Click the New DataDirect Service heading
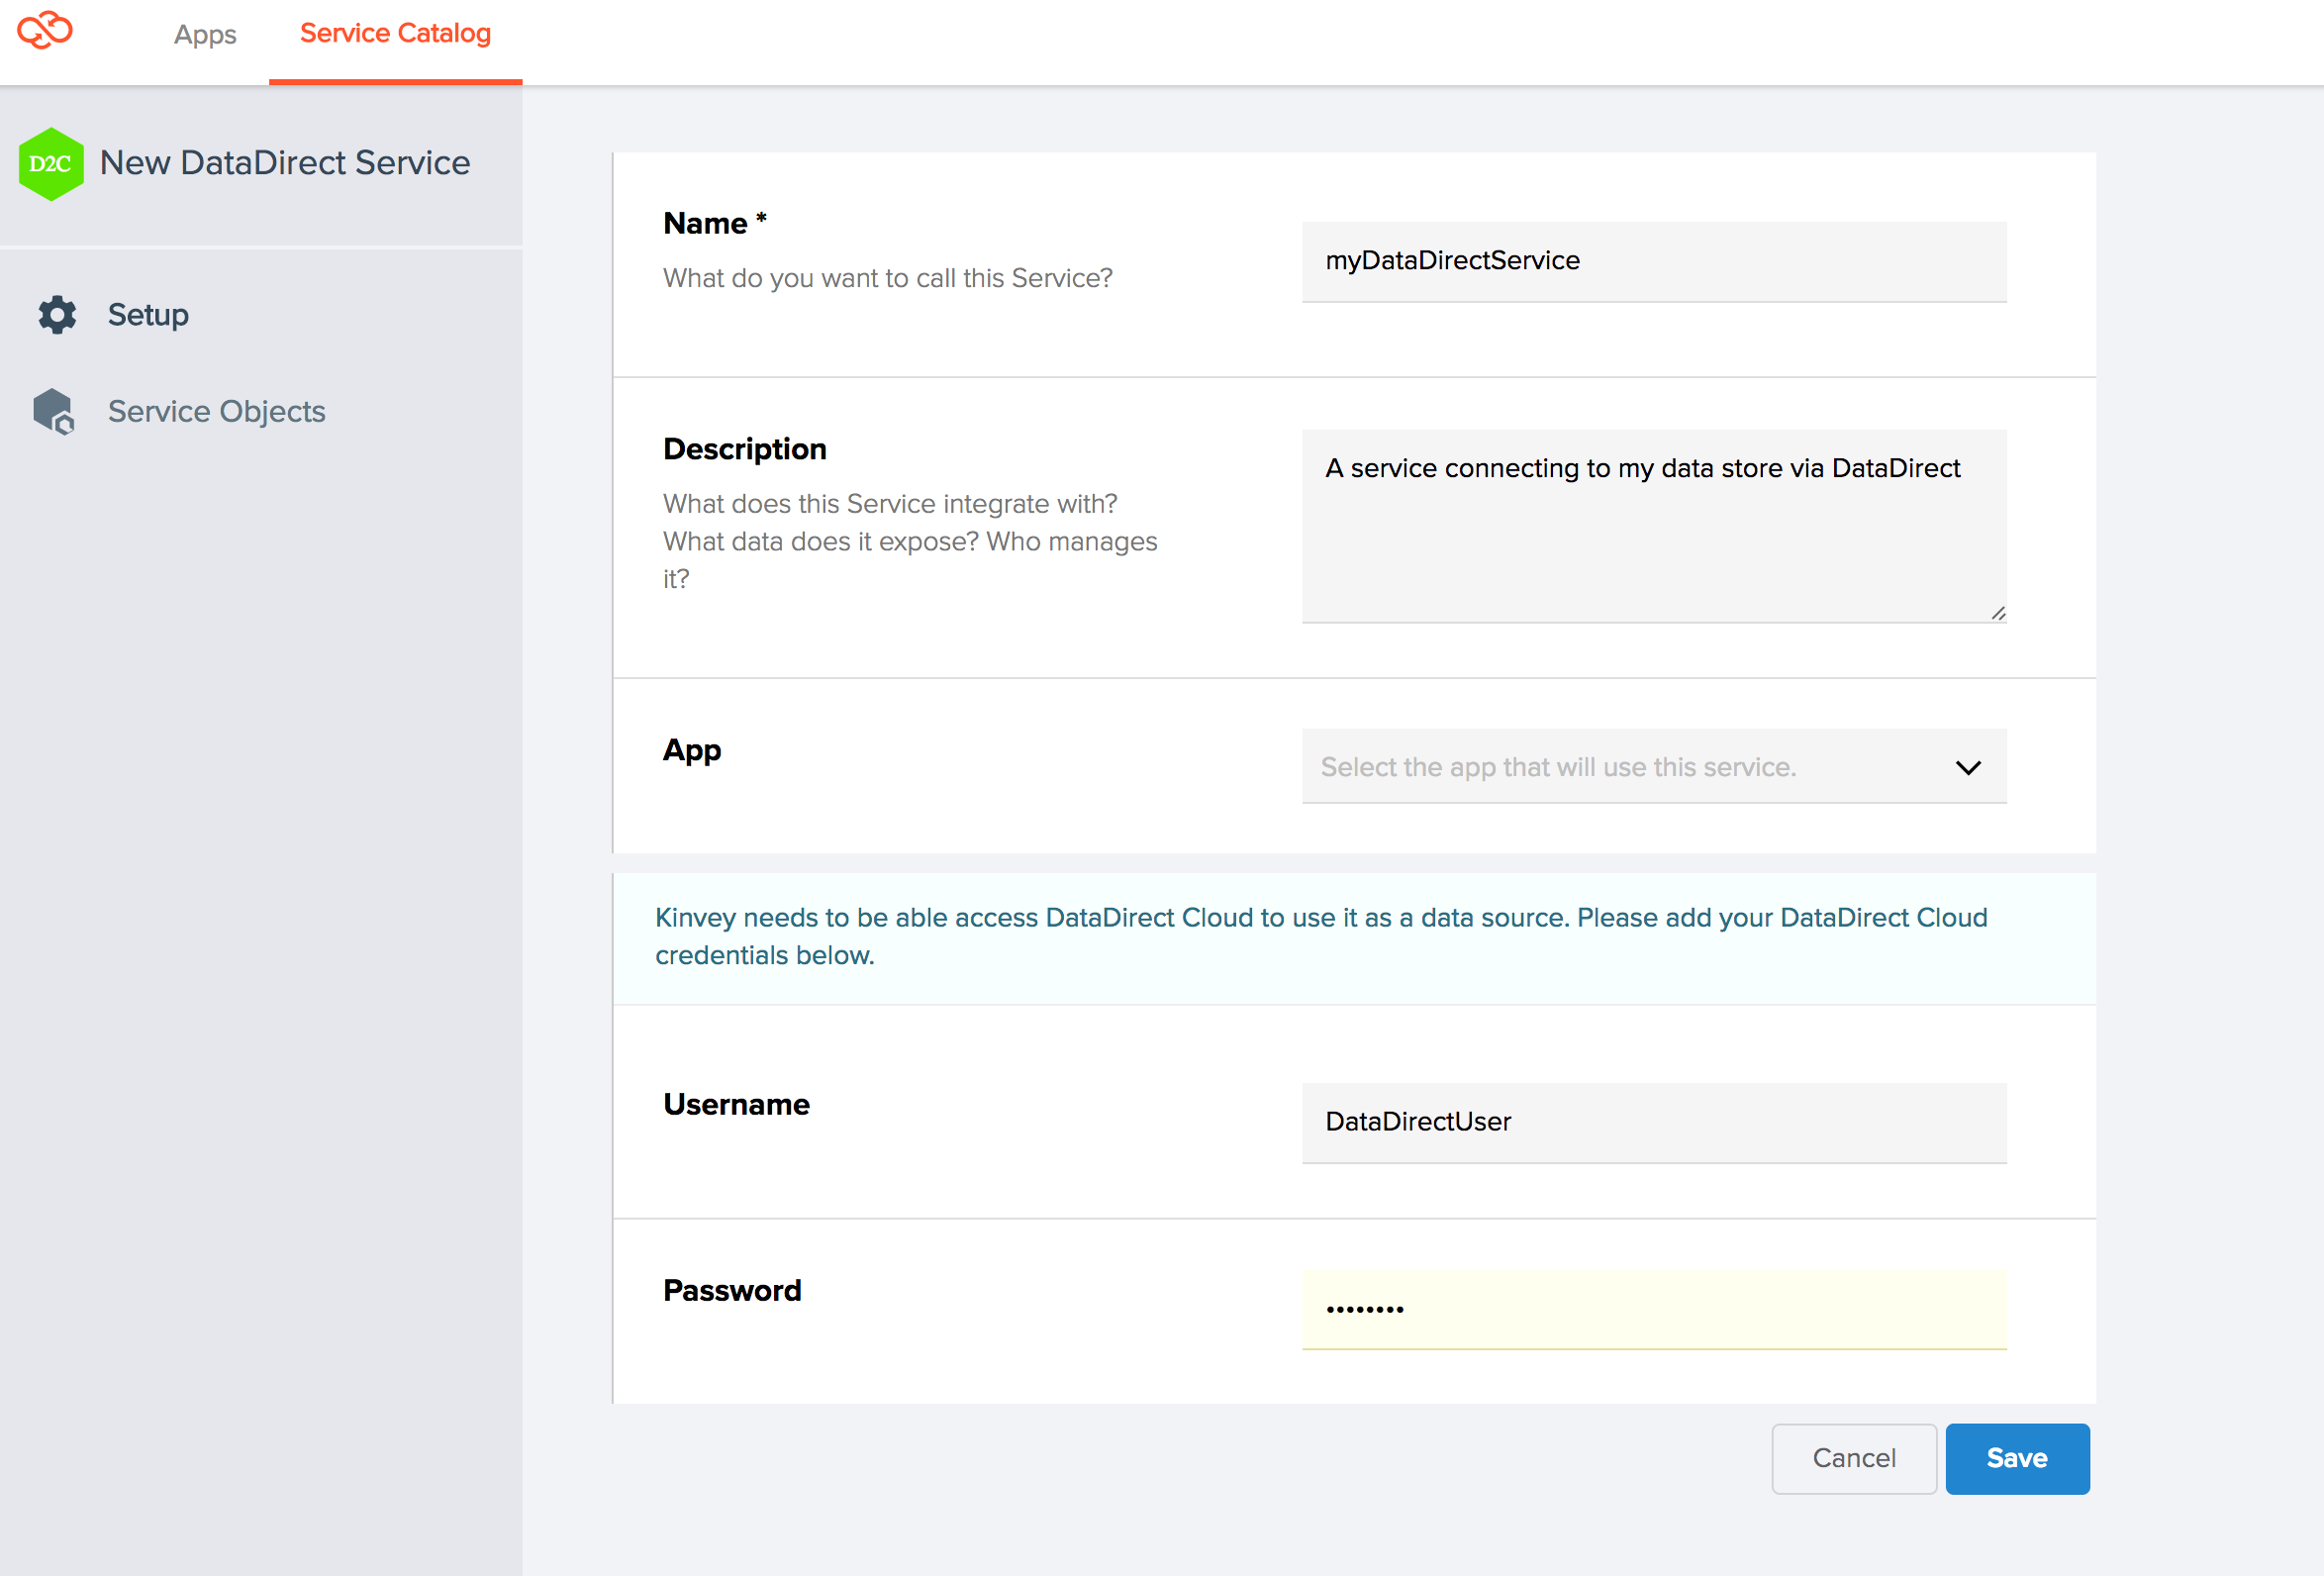Image resolution: width=2324 pixels, height=1576 pixels. pos(287,161)
